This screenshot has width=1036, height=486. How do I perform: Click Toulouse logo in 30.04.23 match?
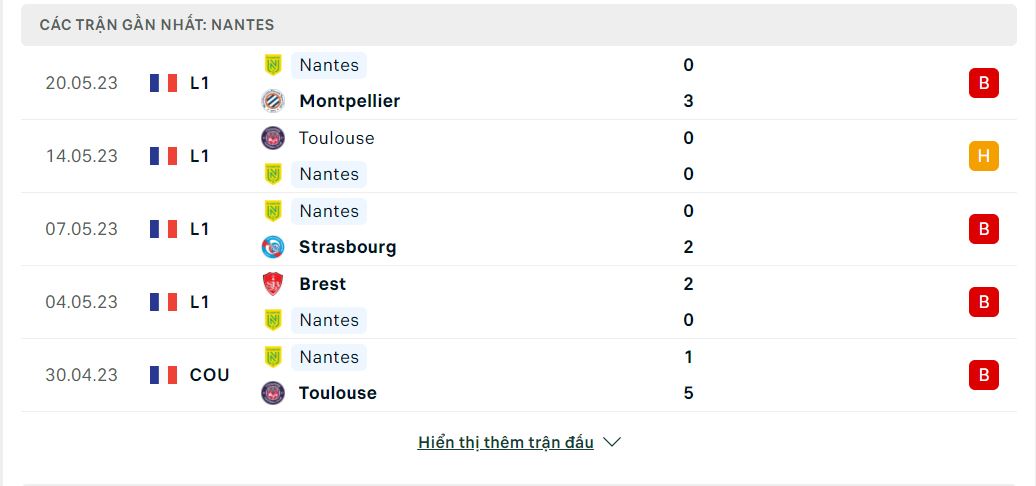273,393
